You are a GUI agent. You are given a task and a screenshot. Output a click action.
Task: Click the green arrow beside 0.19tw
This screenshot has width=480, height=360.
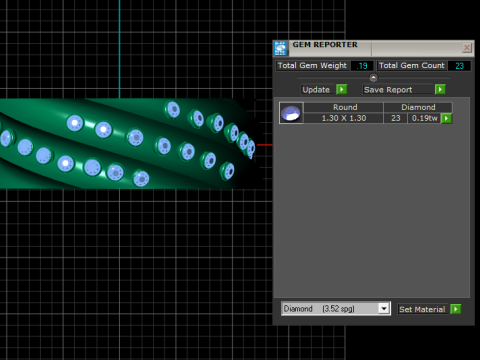(x=446, y=118)
